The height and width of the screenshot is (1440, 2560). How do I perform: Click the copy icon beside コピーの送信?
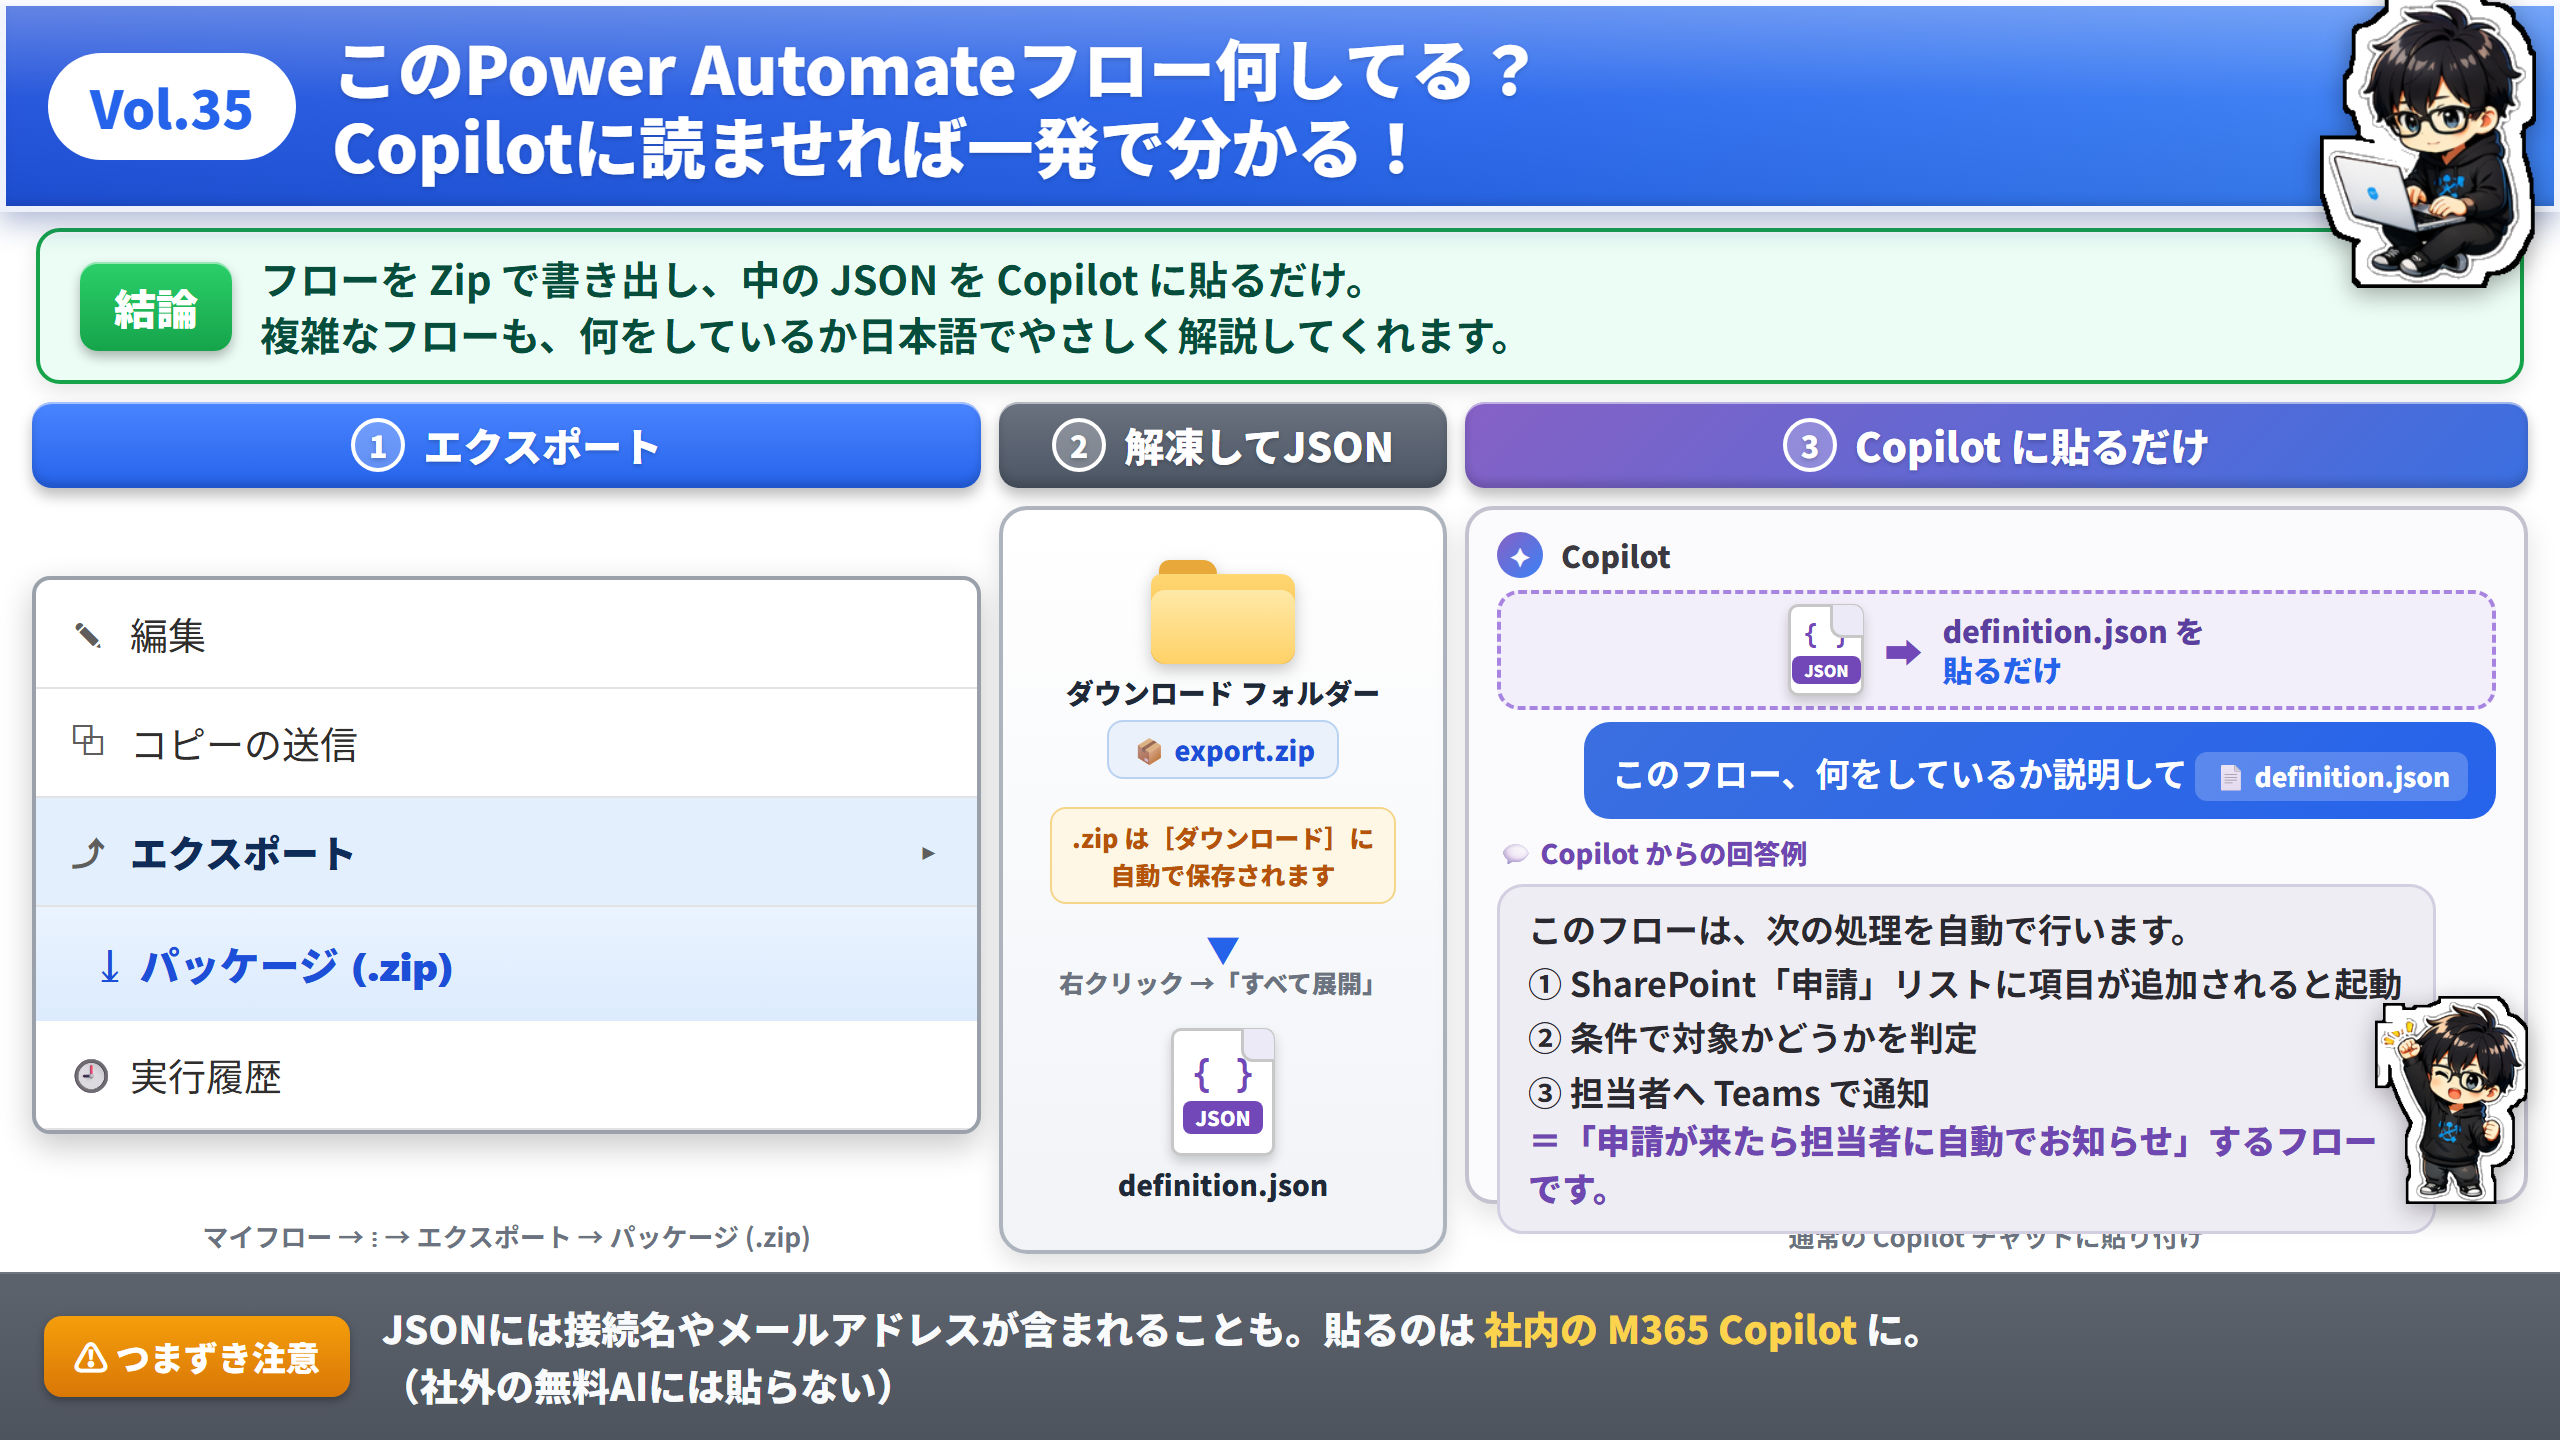pyautogui.click(x=88, y=740)
